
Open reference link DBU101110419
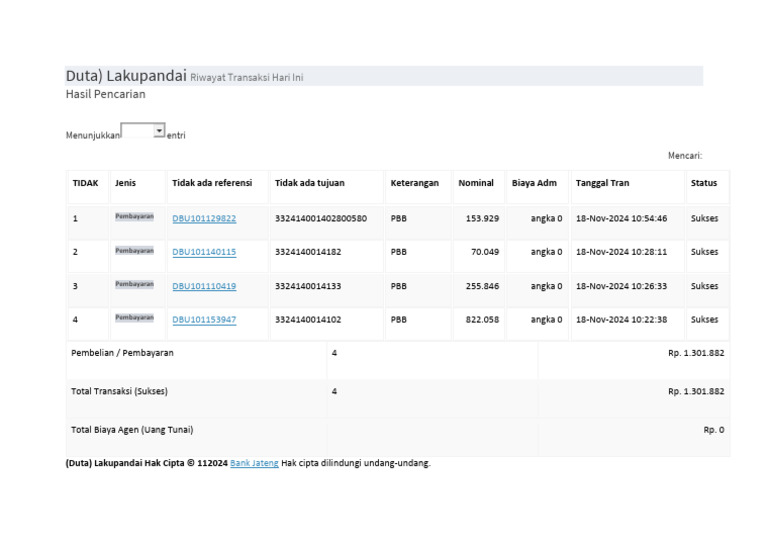point(204,286)
